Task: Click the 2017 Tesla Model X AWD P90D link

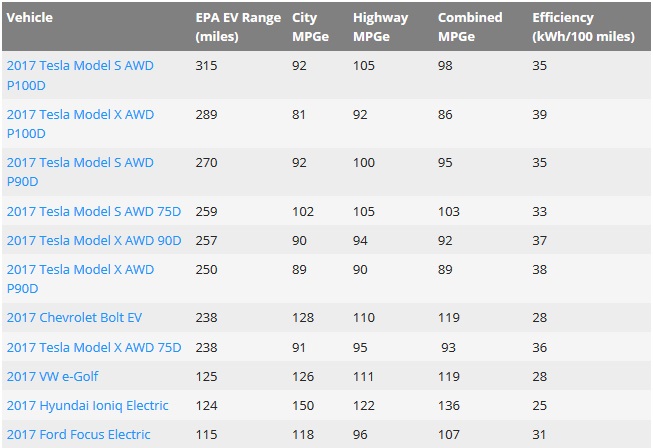Action: (80, 279)
